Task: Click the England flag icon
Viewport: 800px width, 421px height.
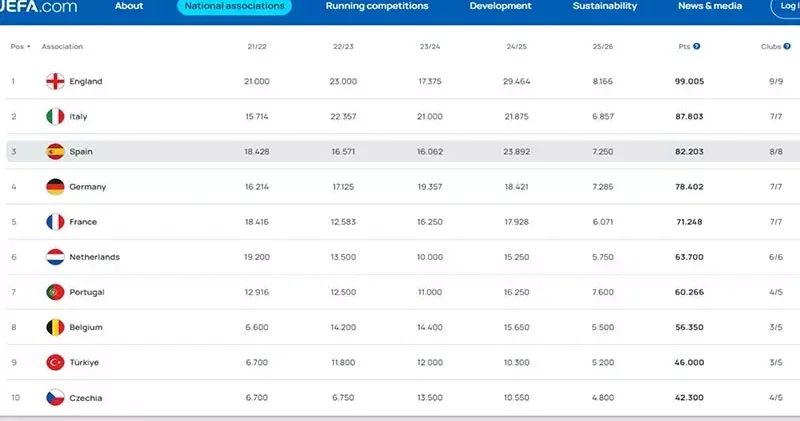Action: [x=56, y=82]
